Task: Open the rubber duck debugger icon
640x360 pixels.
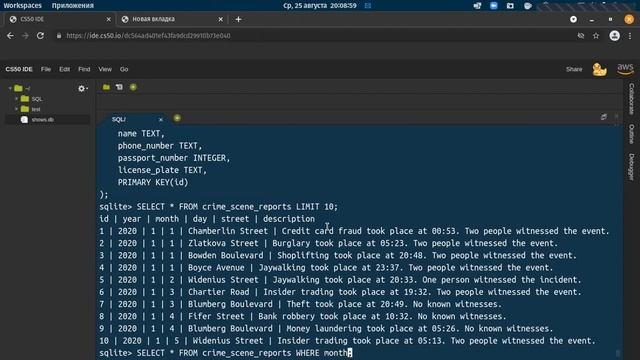Action: (599, 69)
